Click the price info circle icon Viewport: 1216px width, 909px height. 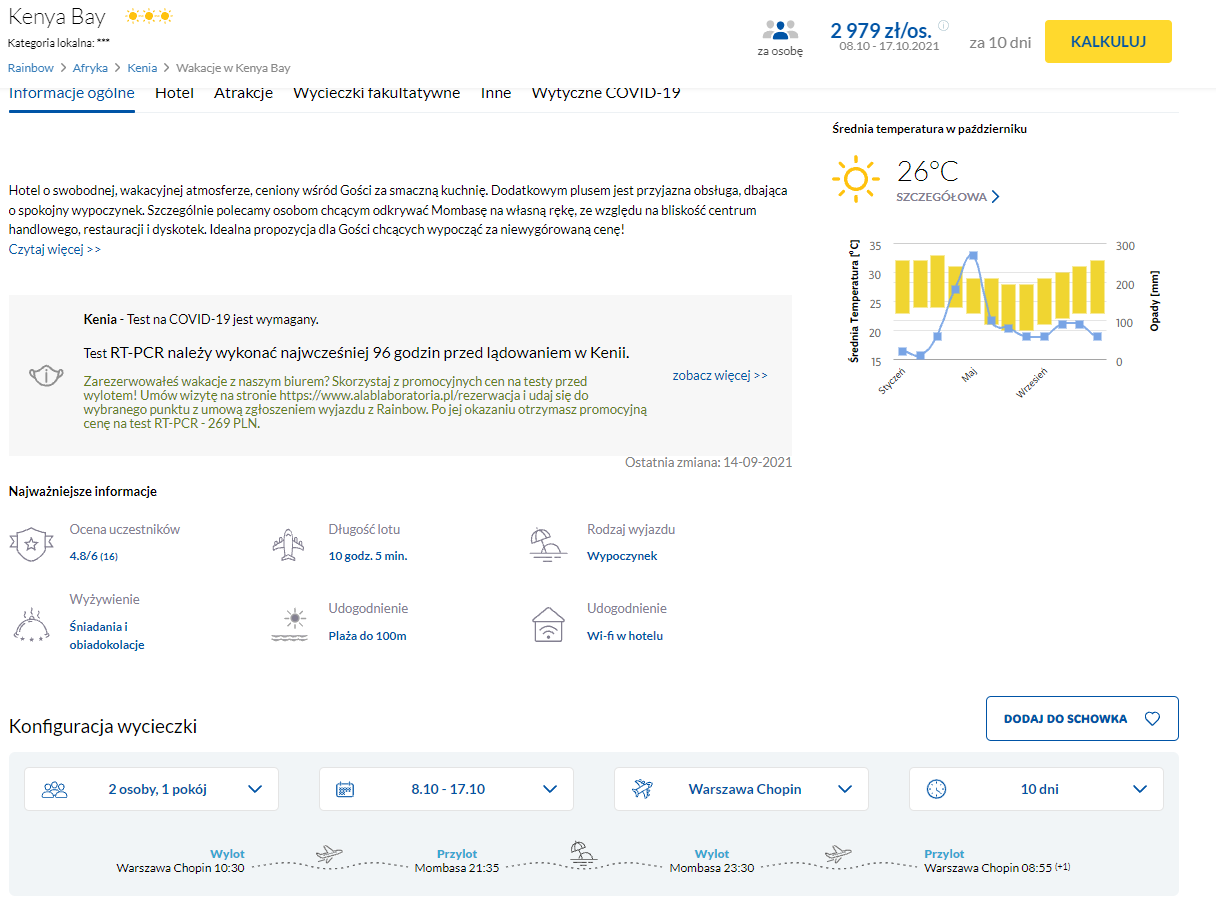(x=943, y=26)
